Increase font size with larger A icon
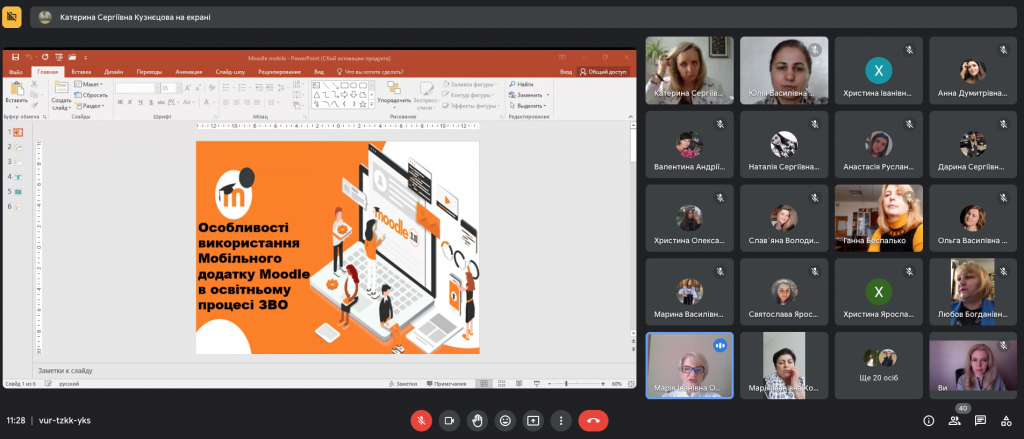 click(185, 88)
